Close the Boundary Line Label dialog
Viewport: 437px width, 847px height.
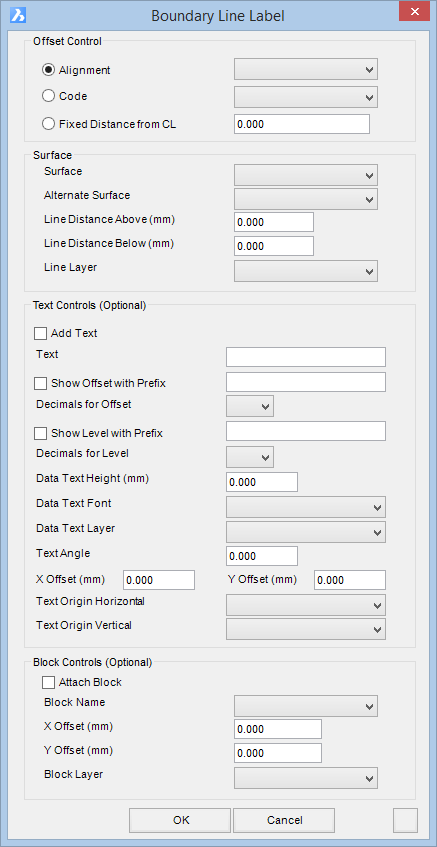(414, 11)
